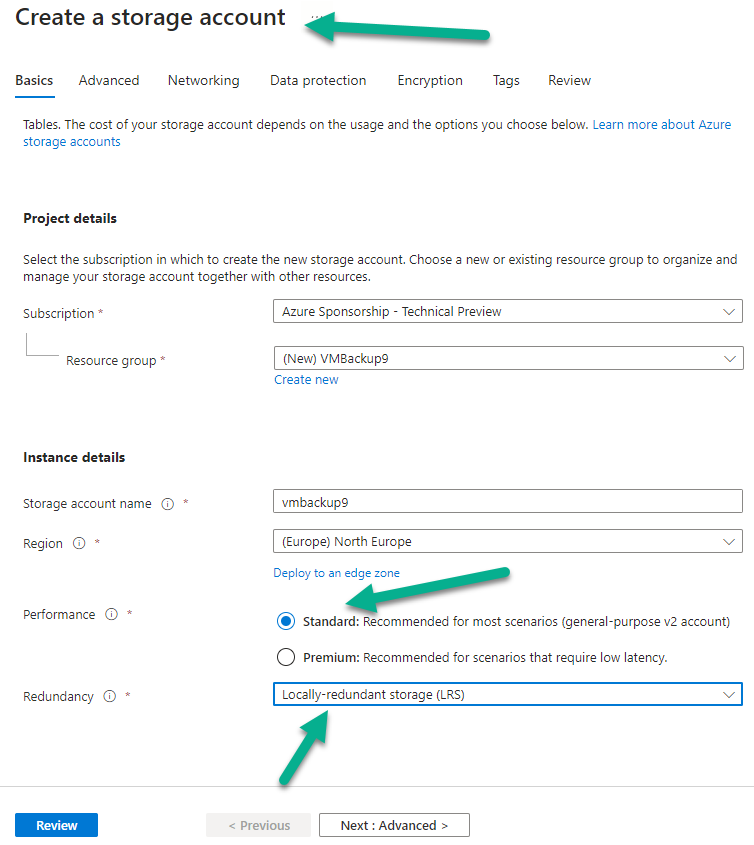This screenshot has width=754, height=845.
Task: Open the Region dropdown list
Action: point(508,542)
